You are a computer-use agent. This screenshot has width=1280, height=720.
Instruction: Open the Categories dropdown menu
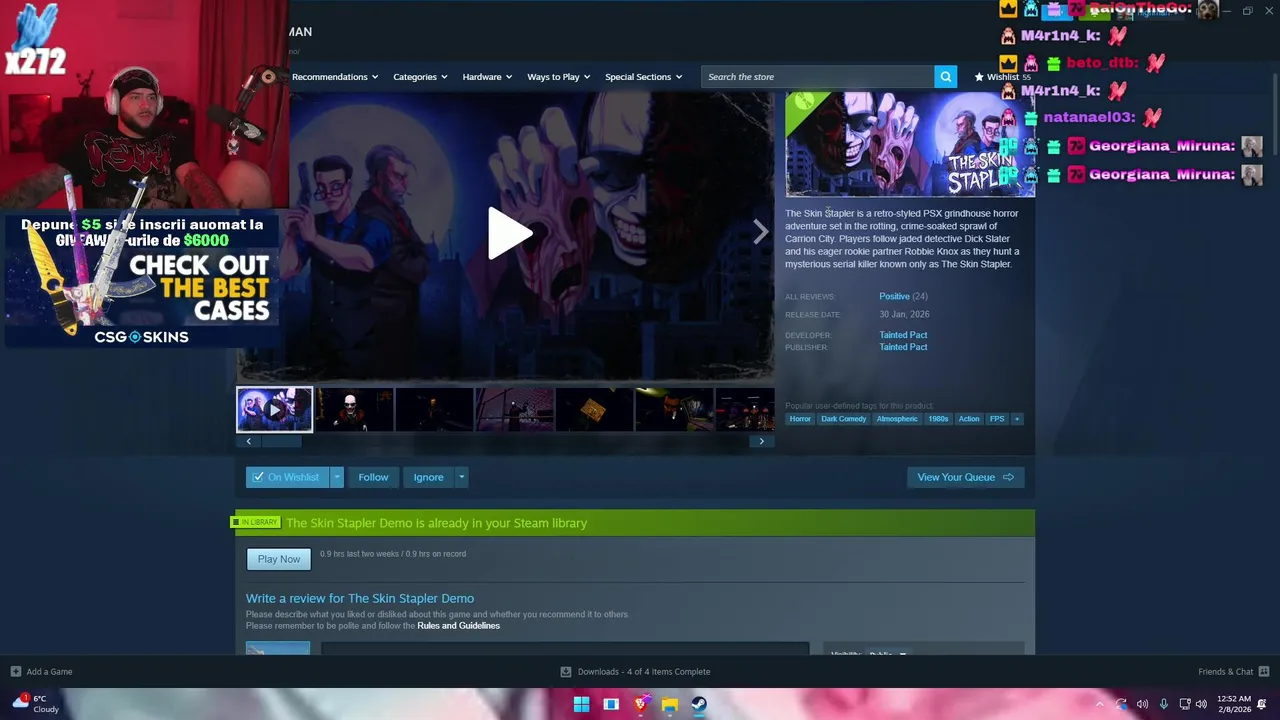coord(420,77)
